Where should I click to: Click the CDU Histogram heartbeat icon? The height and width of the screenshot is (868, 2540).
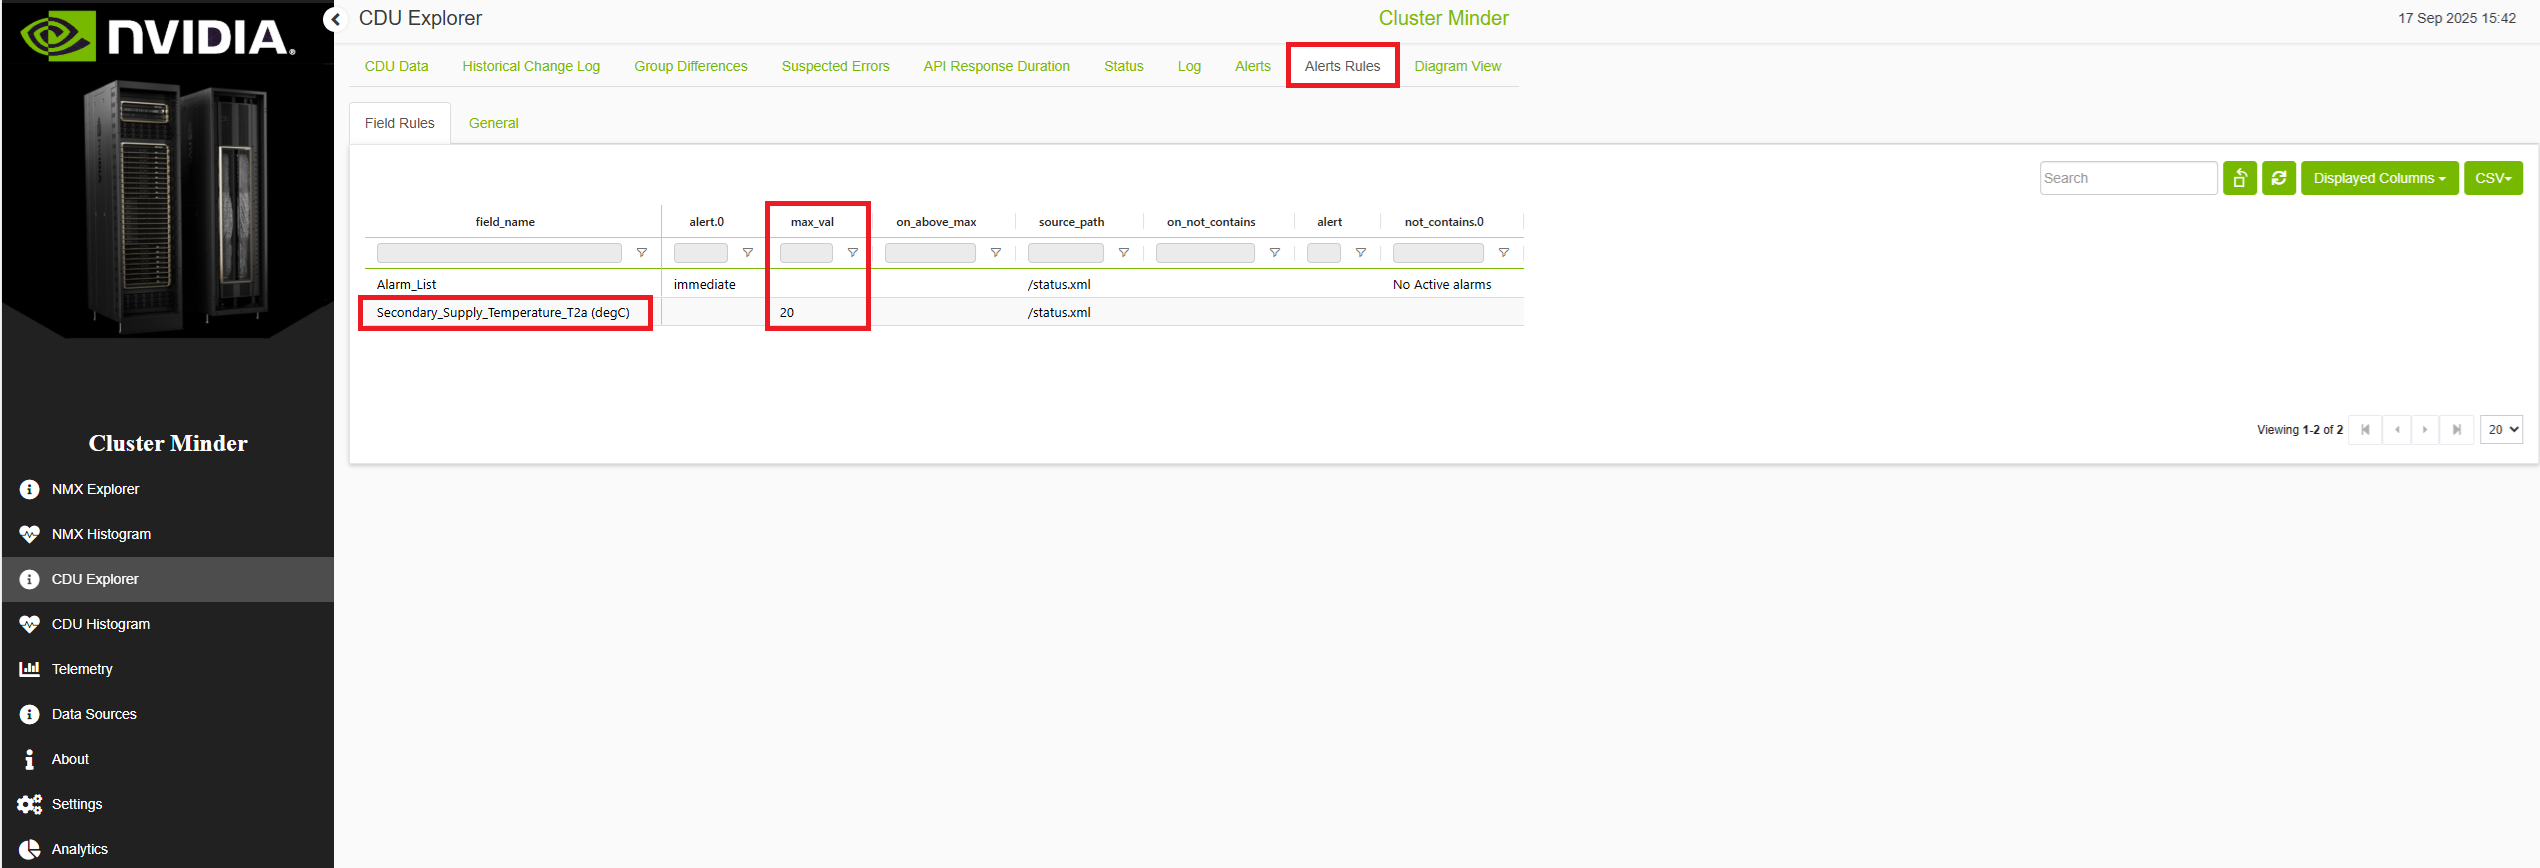[x=29, y=624]
